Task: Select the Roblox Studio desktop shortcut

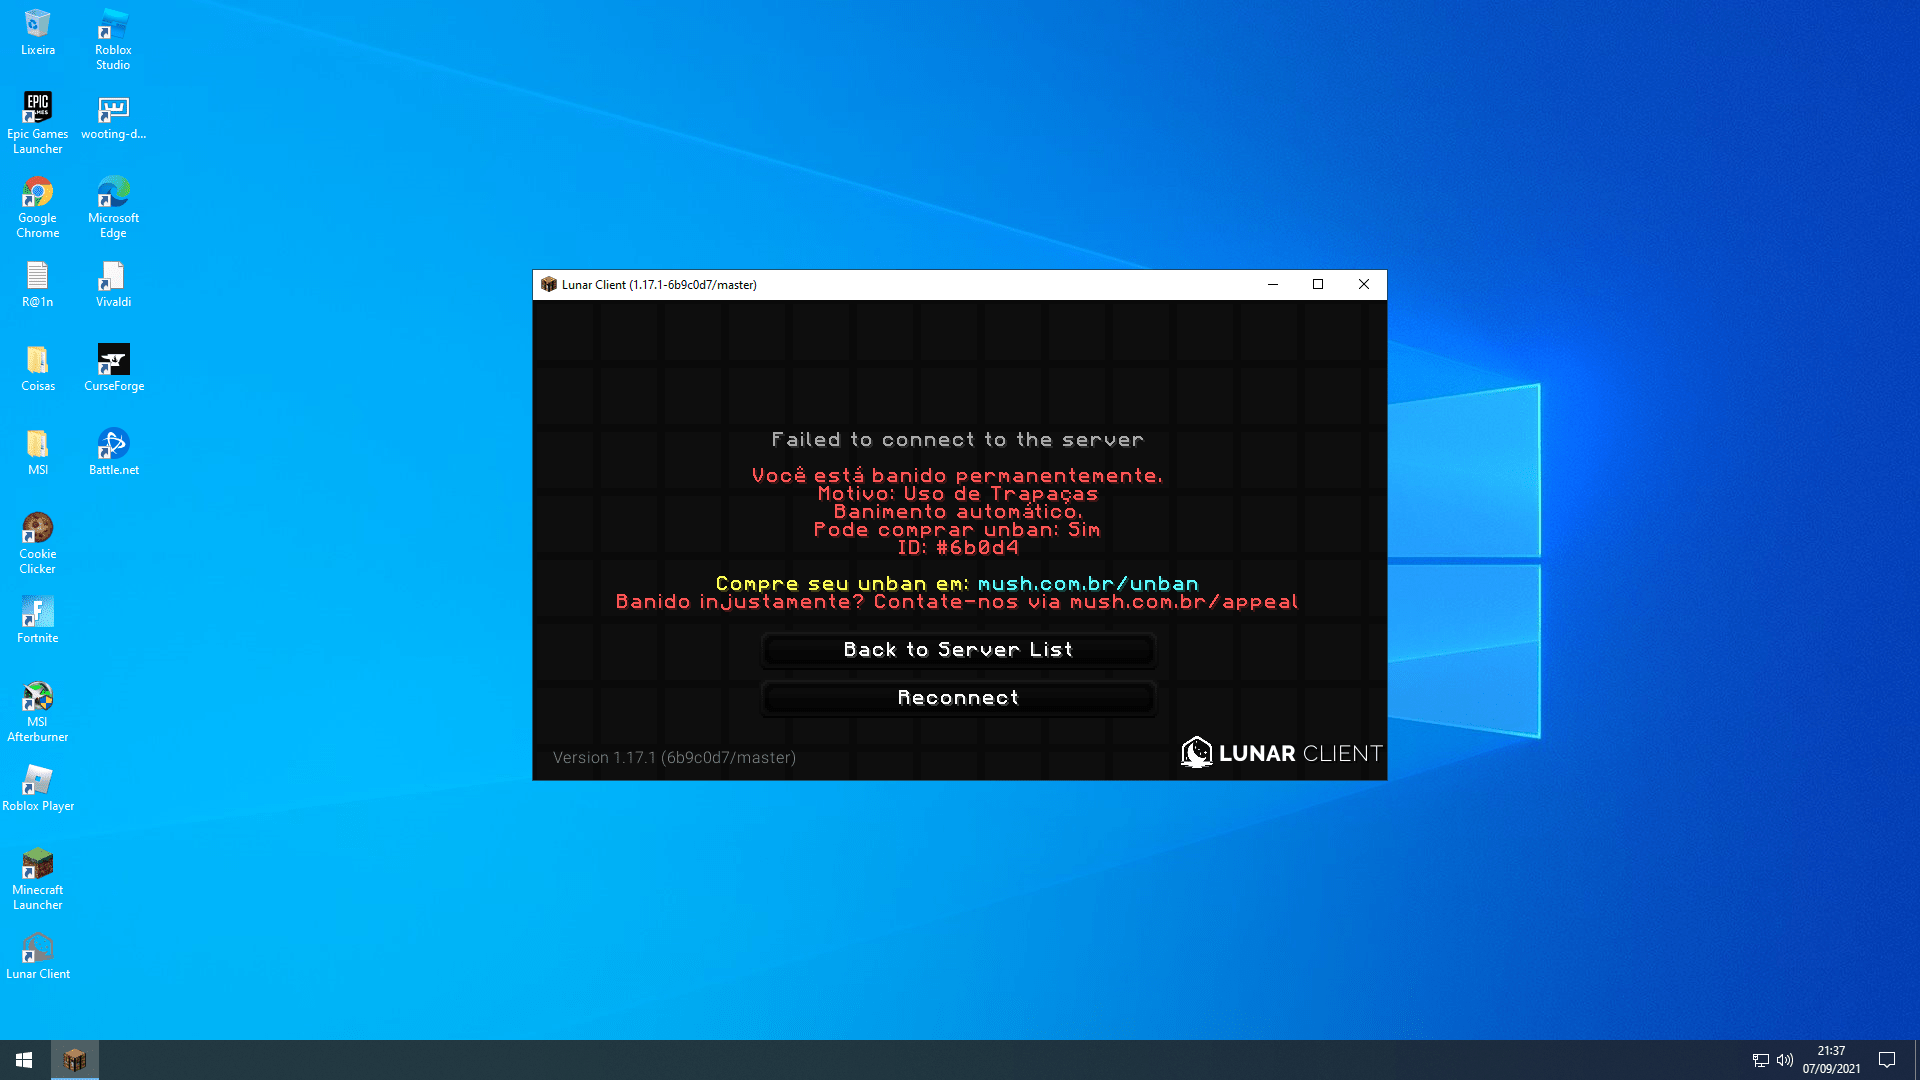Action: 113,39
